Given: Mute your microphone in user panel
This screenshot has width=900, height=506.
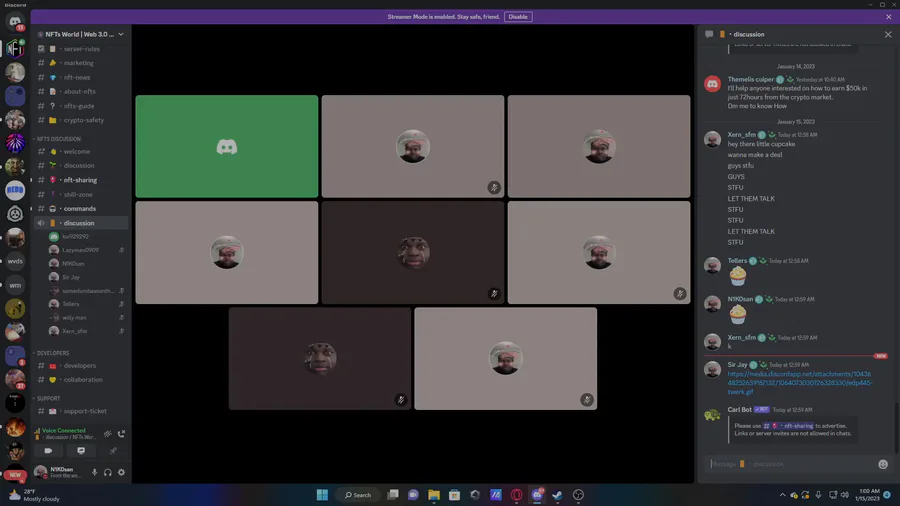Looking at the screenshot, I should pos(94,472).
